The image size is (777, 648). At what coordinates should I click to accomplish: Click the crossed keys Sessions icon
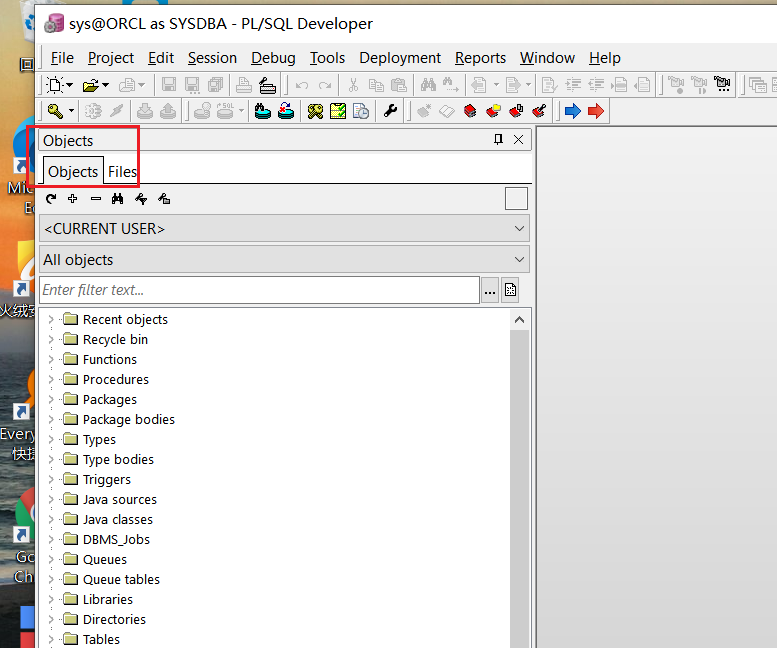click(315, 111)
